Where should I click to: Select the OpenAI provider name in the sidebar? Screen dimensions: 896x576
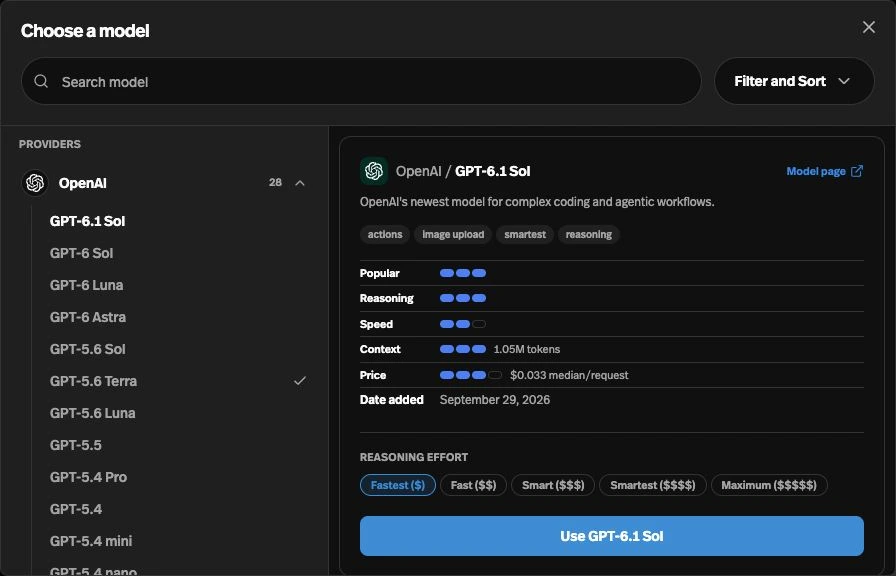(82, 183)
